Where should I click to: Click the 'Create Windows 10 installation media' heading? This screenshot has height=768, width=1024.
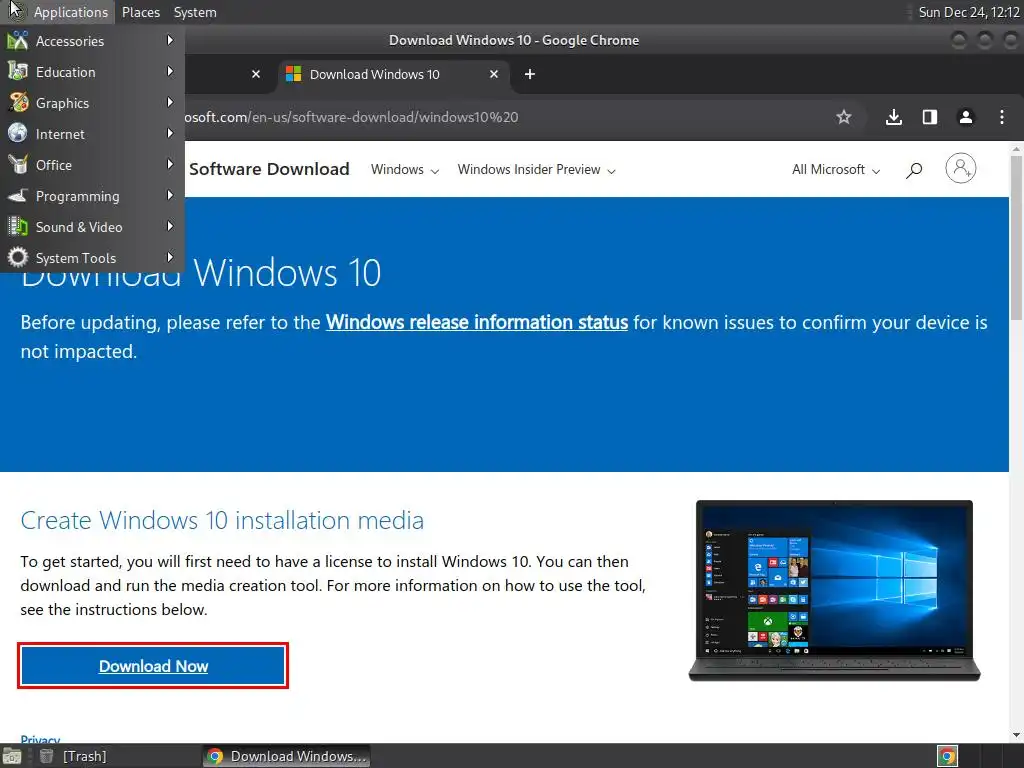222,520
